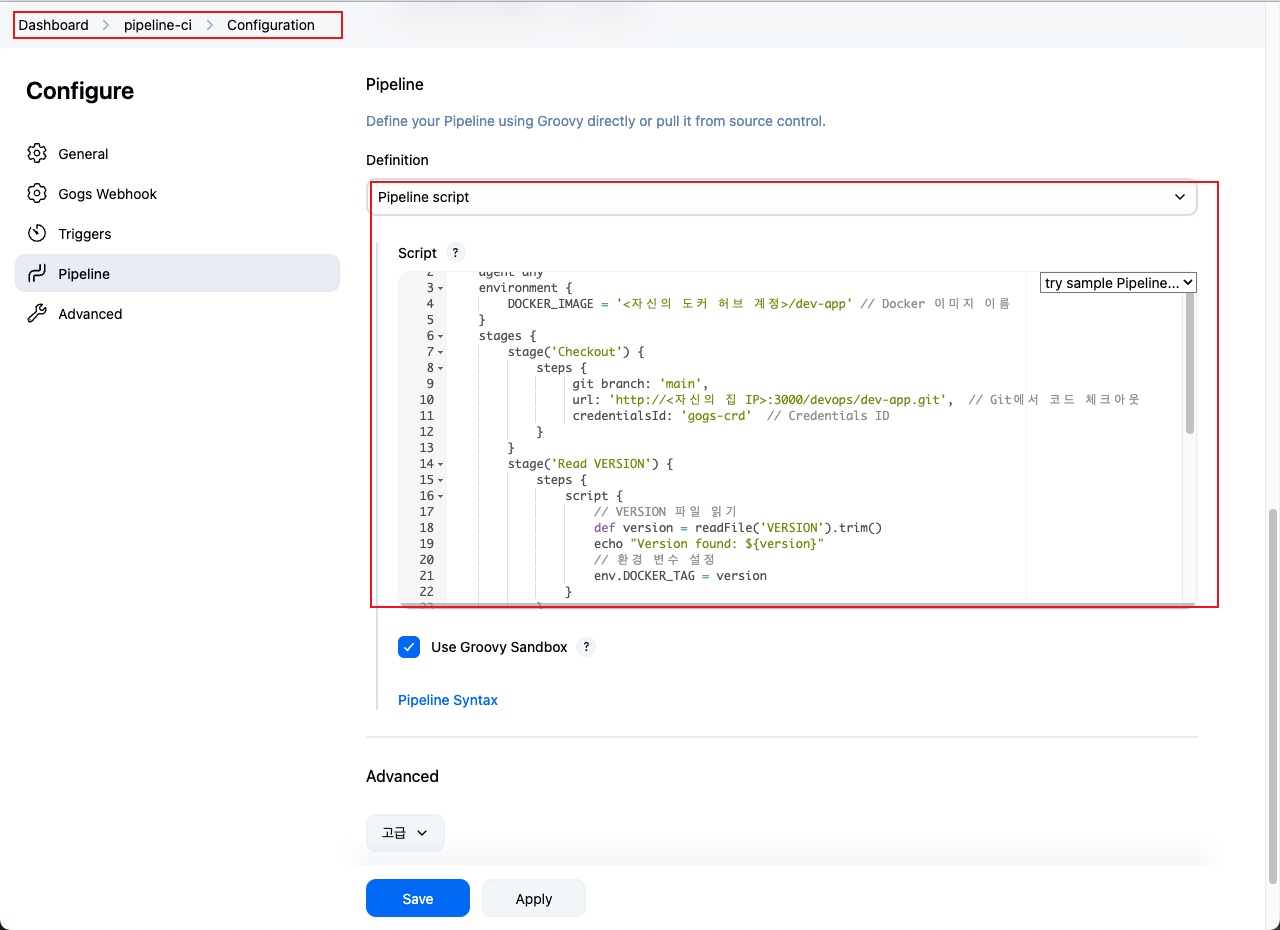Collapse the stages block at line 6
The image size is (1280, 930).
point(441,336)
